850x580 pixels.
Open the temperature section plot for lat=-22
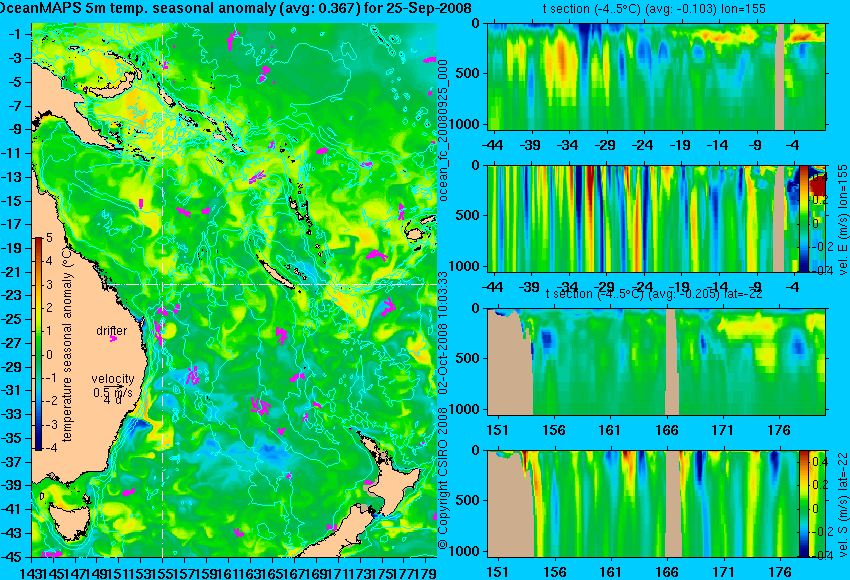tap(656, 362)
